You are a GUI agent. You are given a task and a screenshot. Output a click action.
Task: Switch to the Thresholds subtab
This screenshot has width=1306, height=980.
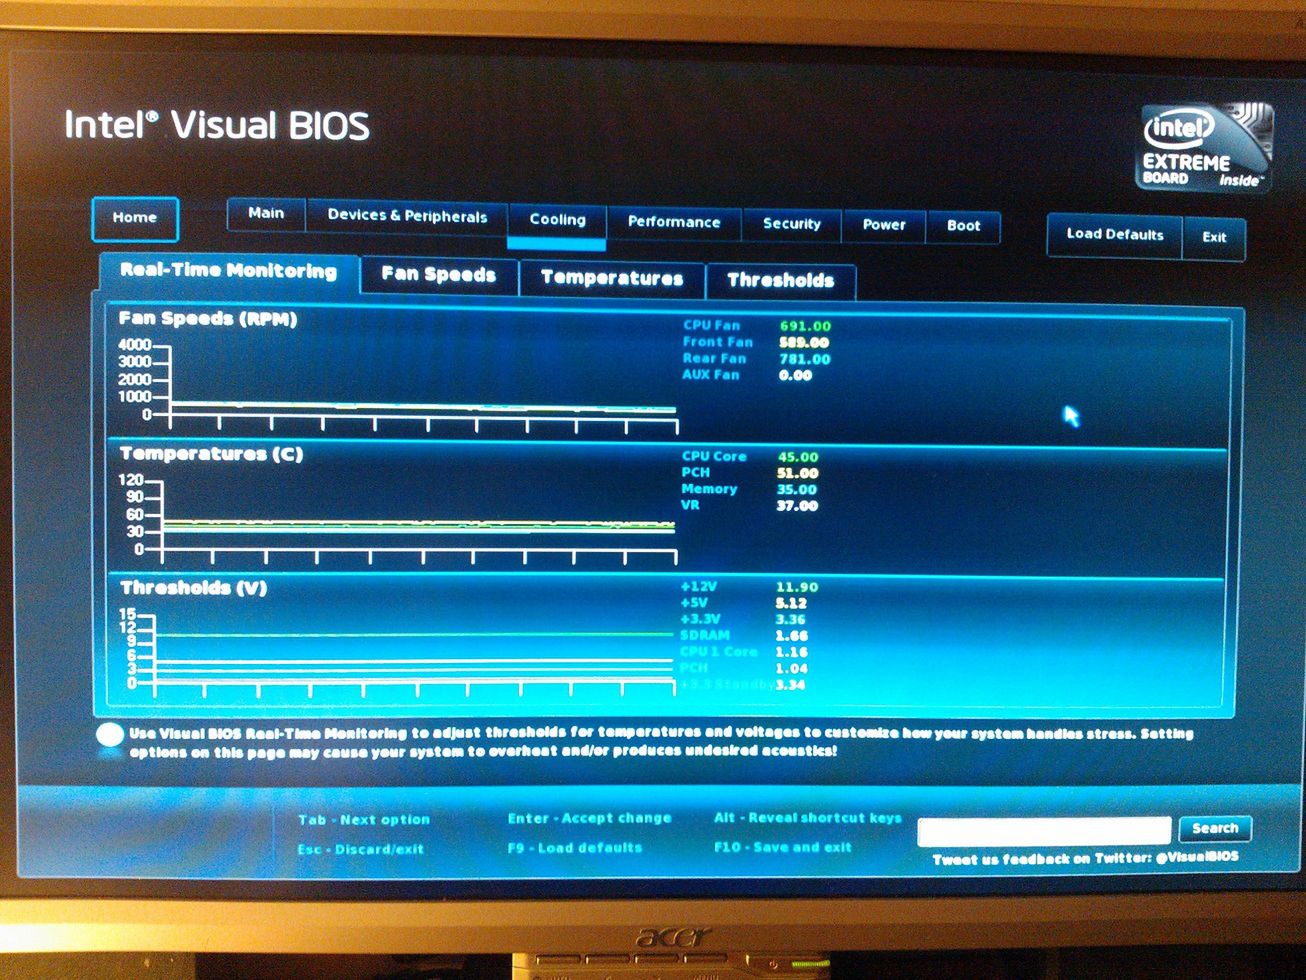781,281
